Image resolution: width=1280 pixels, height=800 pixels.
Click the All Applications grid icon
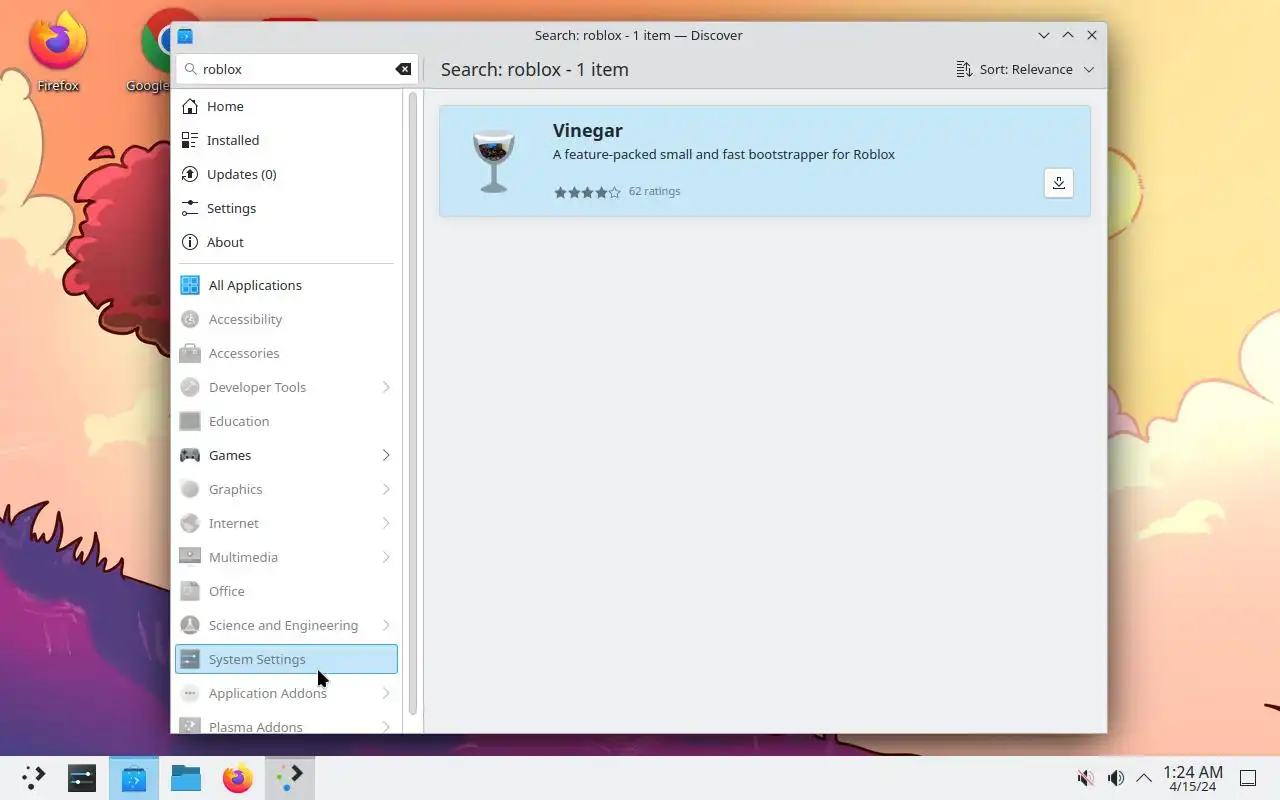point(190,285)
